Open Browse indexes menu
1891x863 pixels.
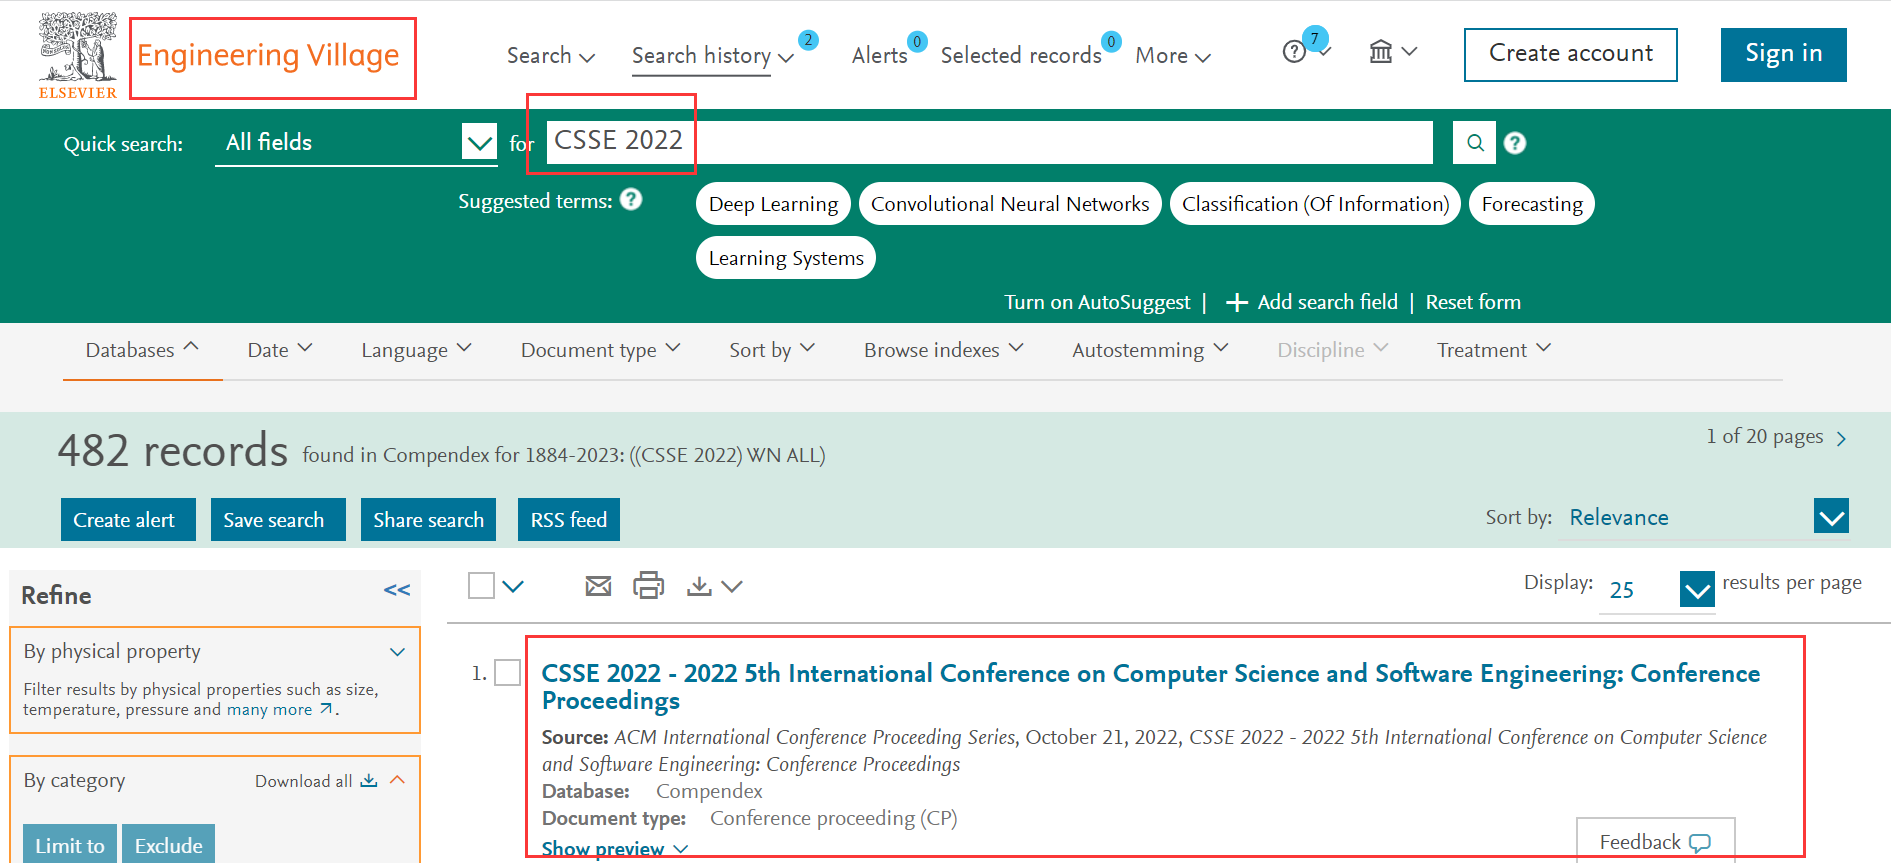[944, 350]
